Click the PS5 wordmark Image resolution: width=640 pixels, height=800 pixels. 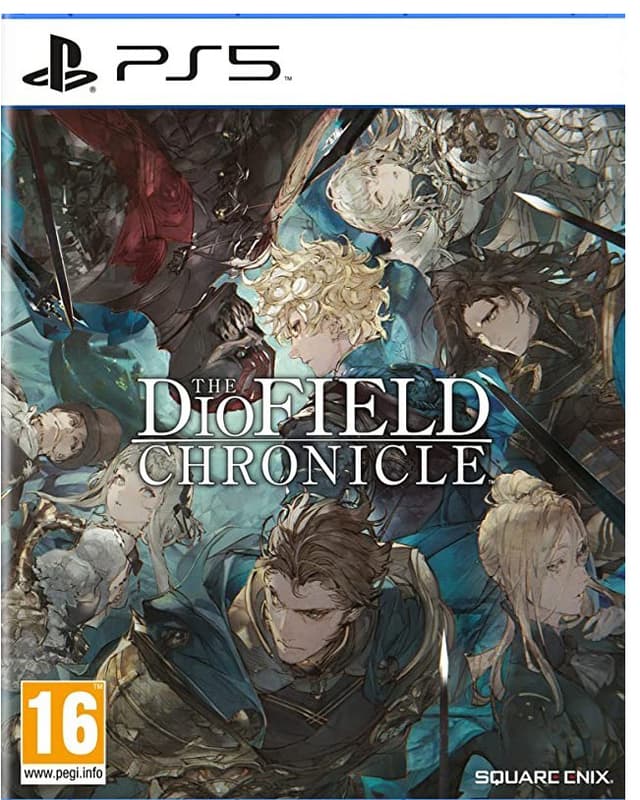click(x=199, y=63)
